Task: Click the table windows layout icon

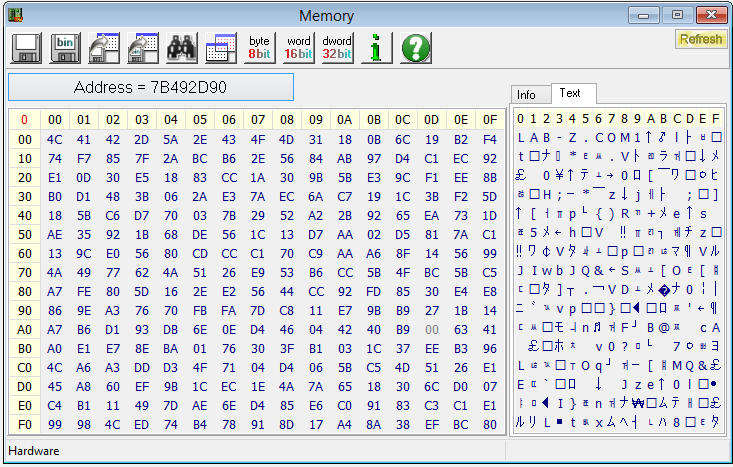Action: click(x=221, y=48)
